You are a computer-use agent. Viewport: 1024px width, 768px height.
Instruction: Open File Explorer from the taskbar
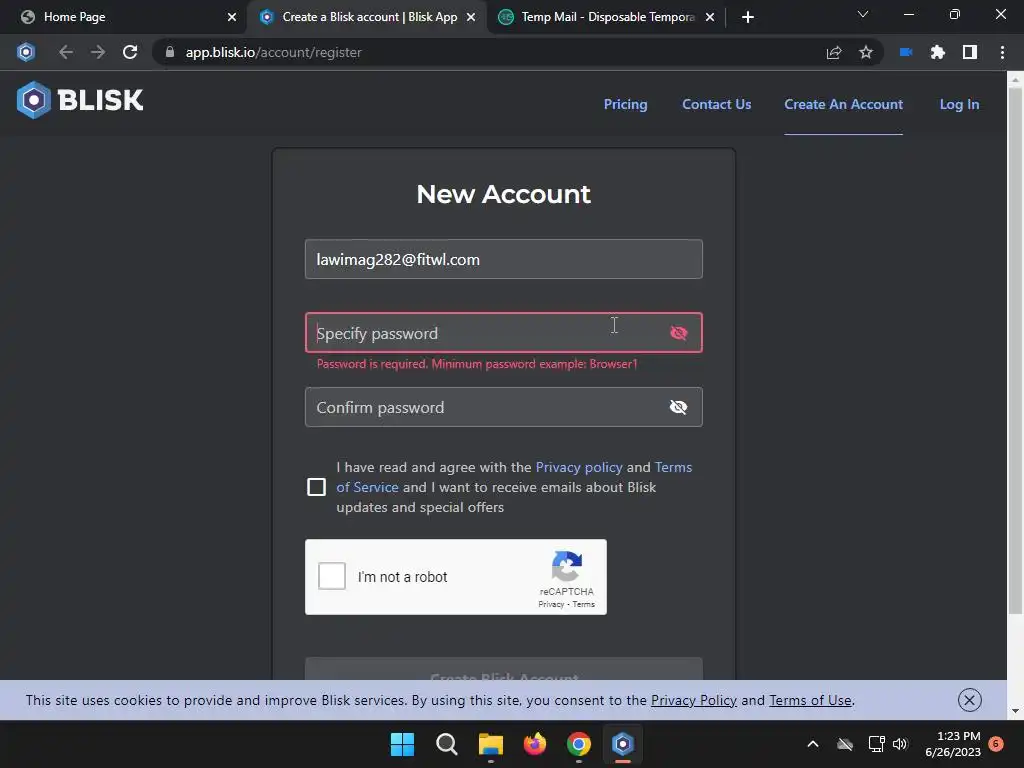pyautogui.click(x=490, y=744)
